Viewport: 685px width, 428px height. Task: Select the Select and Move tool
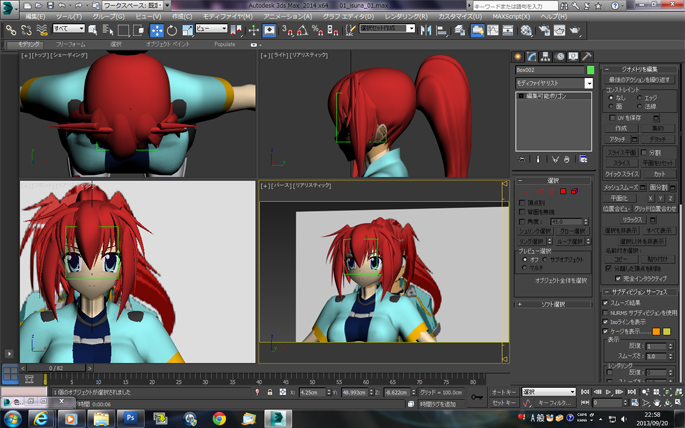pos(157,30)
